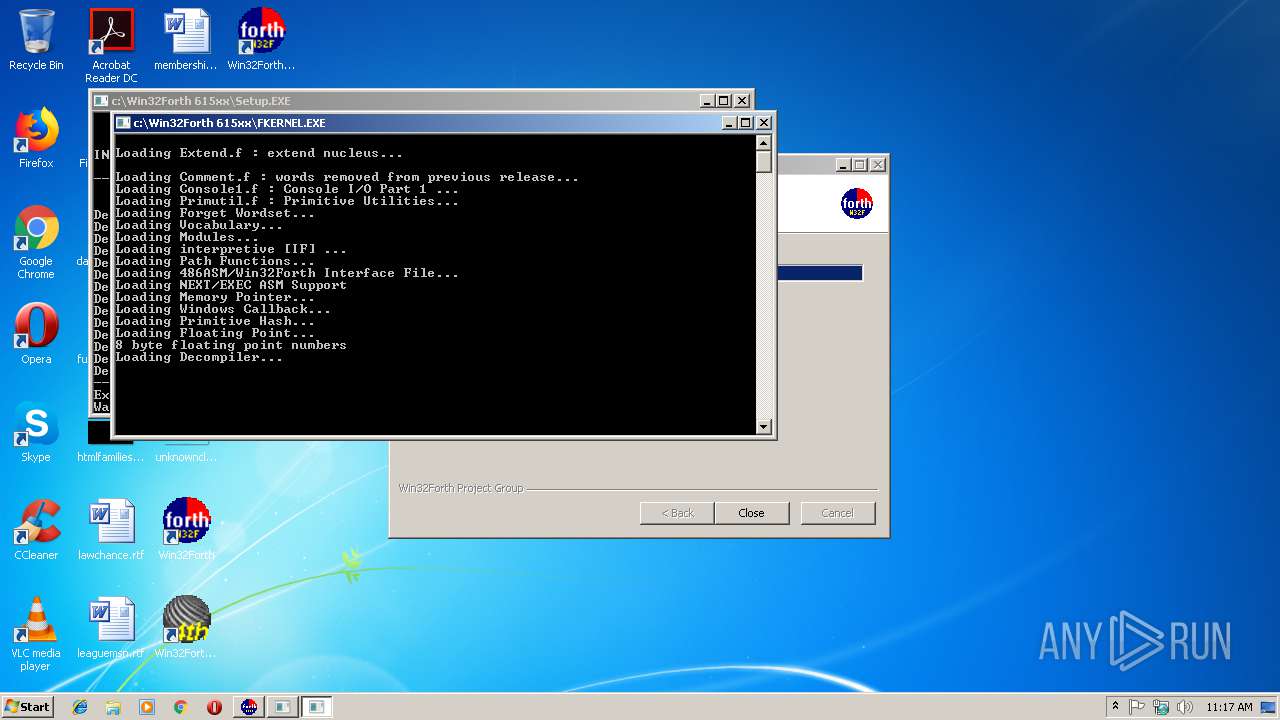Open Opera from the taskbar
The width and height of the screenshot is (1280, 720).
(x=214, y=707)
